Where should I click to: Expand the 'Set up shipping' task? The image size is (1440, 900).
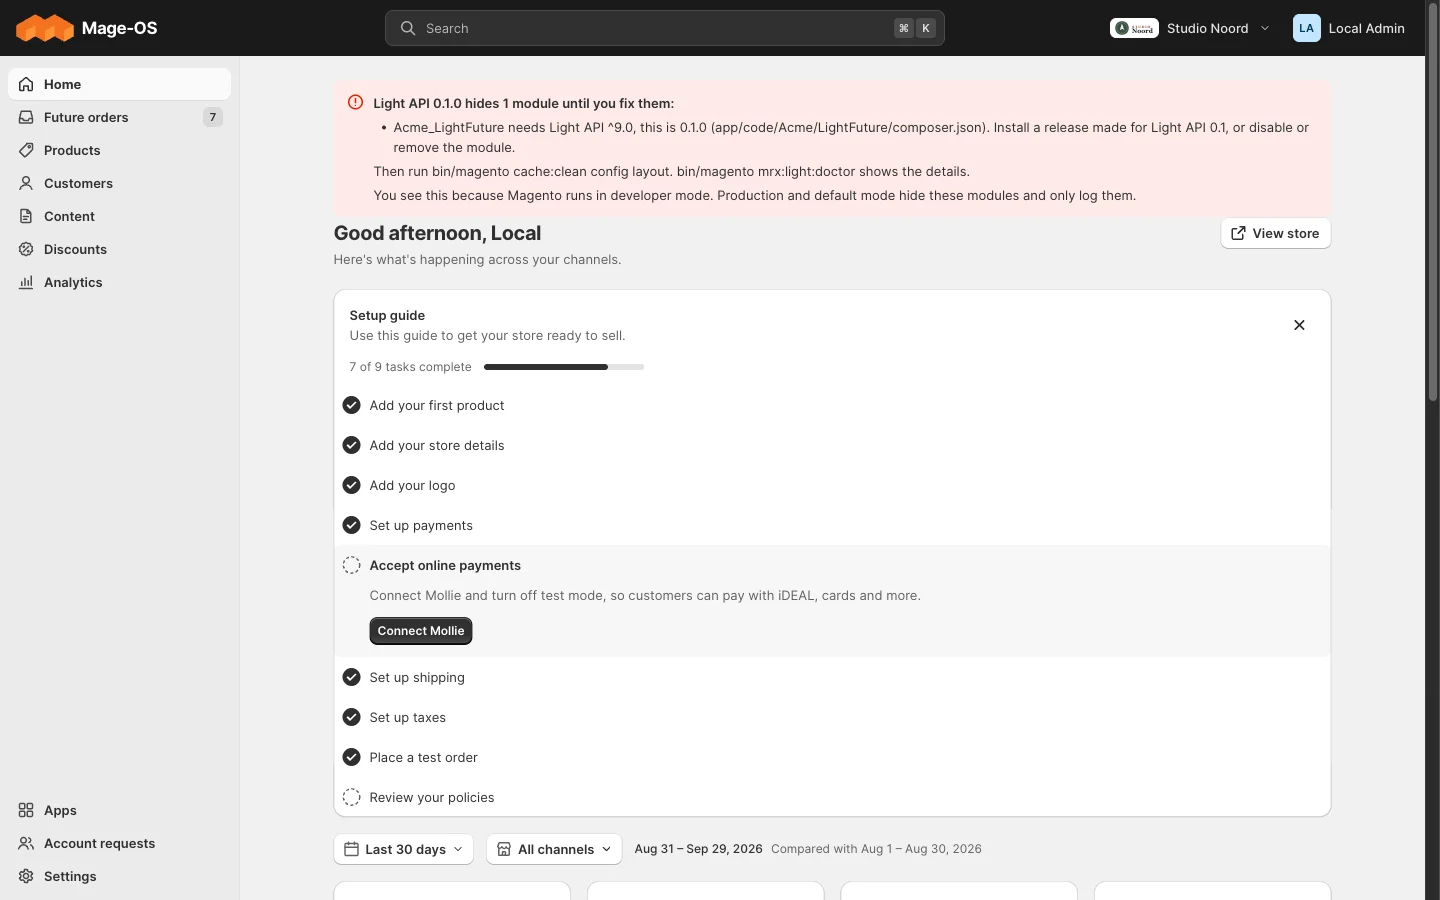(x=832, y=677)
